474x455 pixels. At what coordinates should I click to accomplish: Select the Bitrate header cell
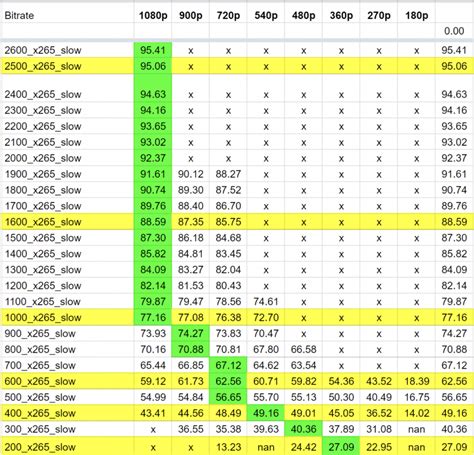coord(67,15)
